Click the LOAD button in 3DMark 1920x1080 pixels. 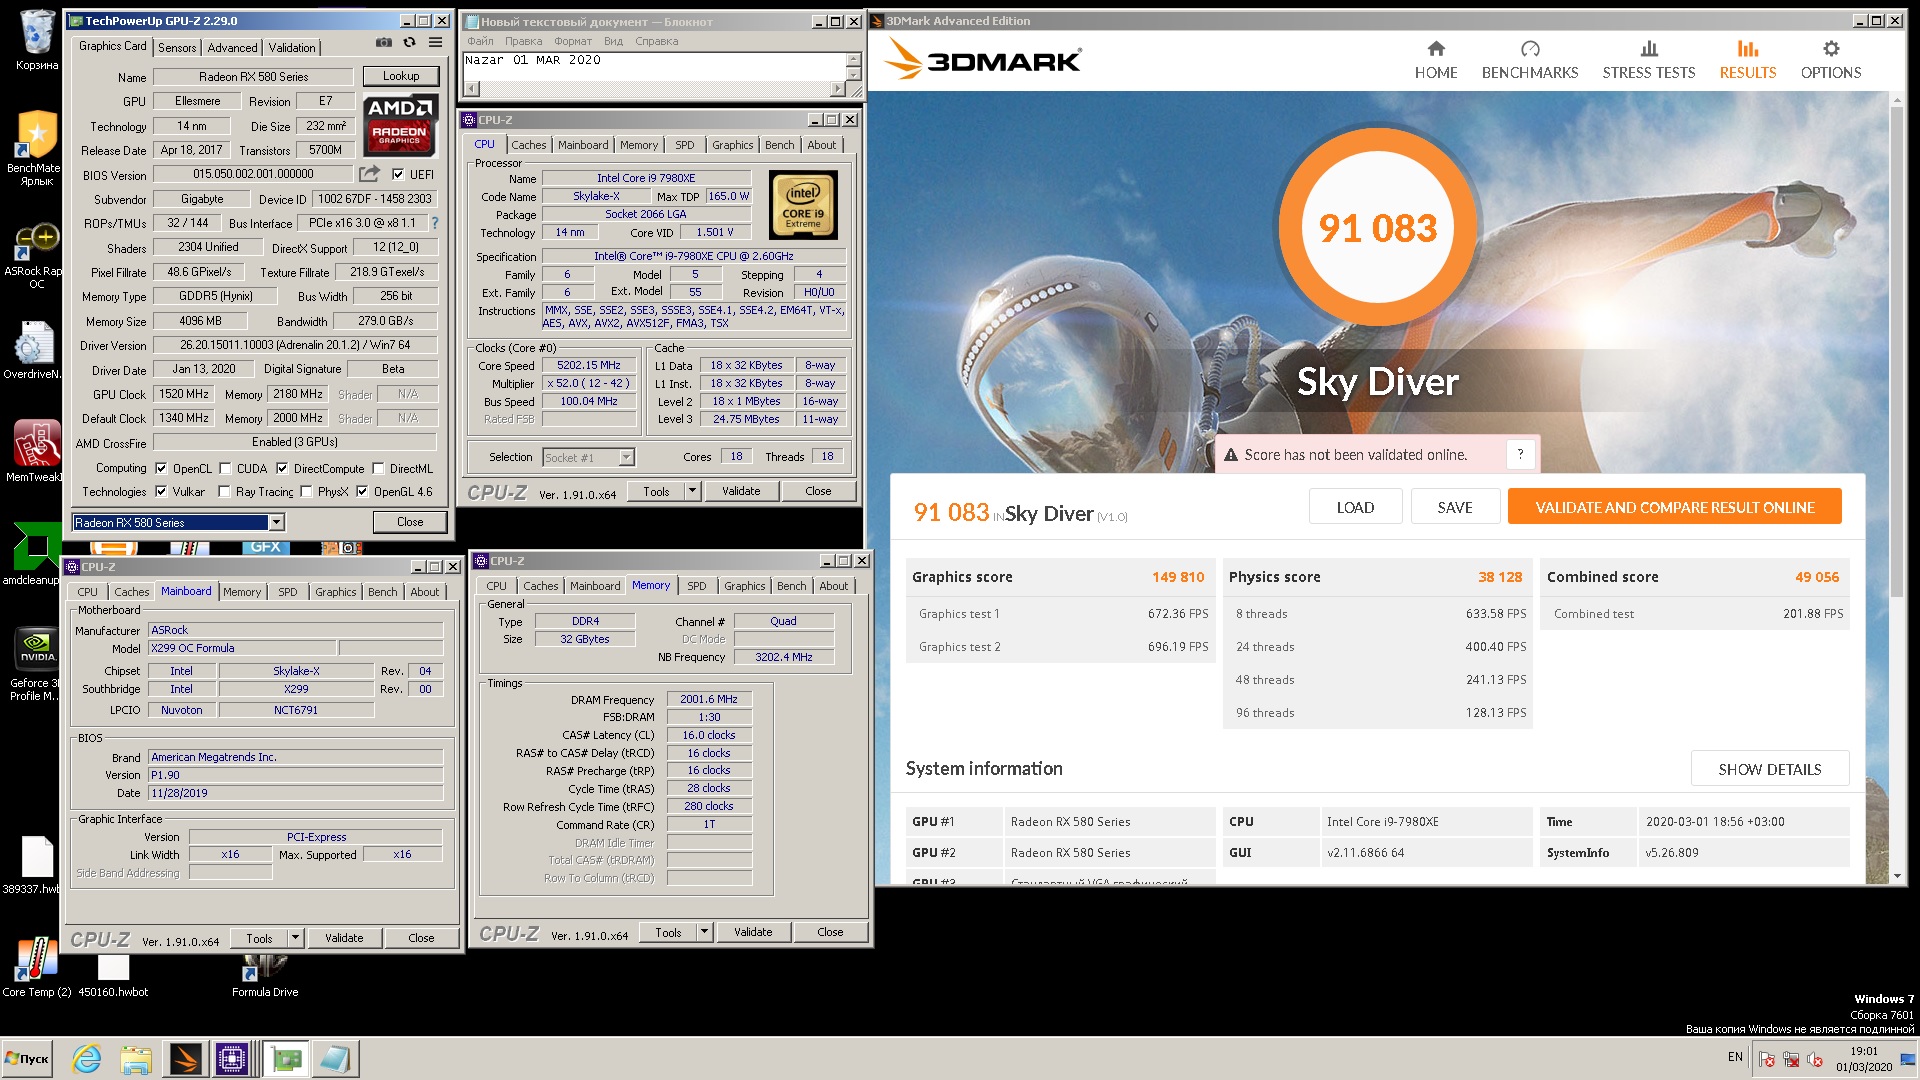(x=1355, y=507)
